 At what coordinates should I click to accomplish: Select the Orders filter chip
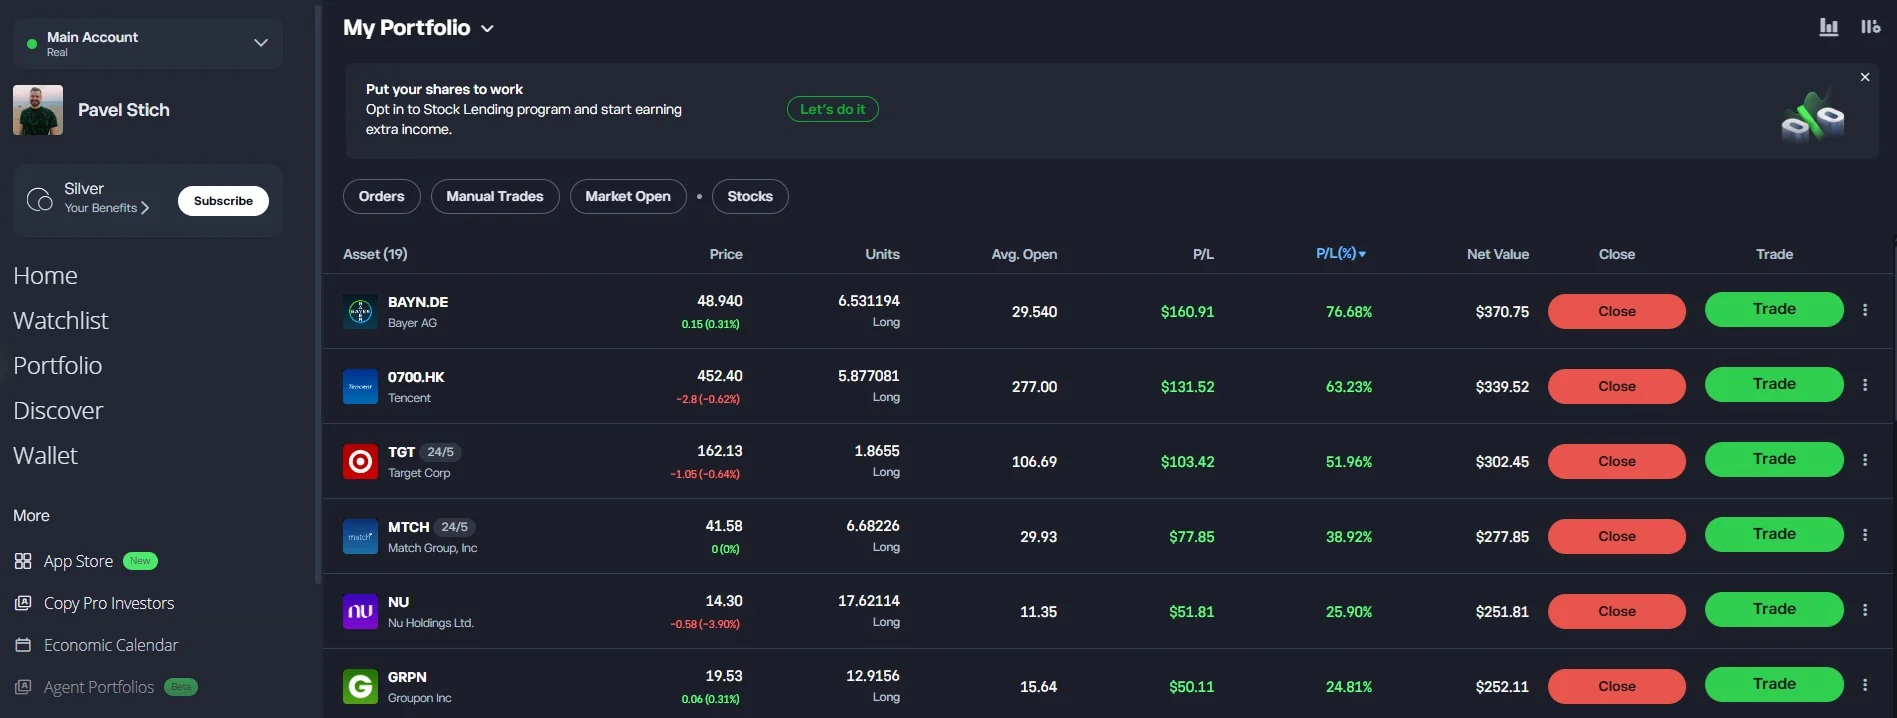tap(382, 197)
